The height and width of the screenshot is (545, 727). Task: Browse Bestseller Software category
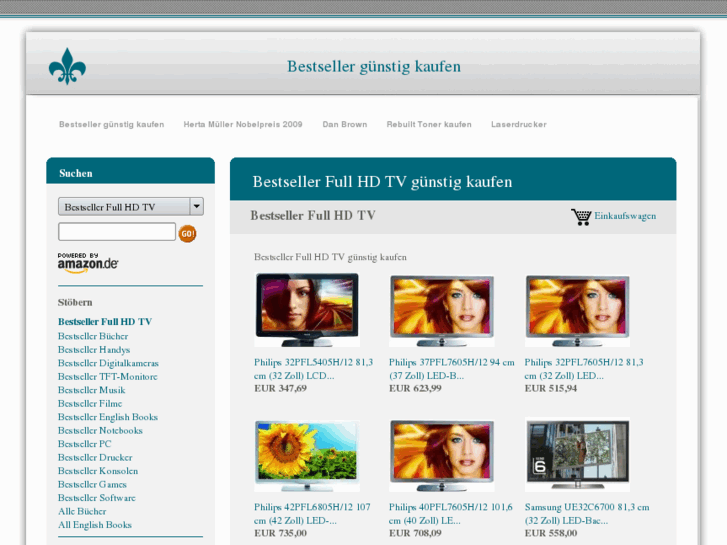click(96, 498)
